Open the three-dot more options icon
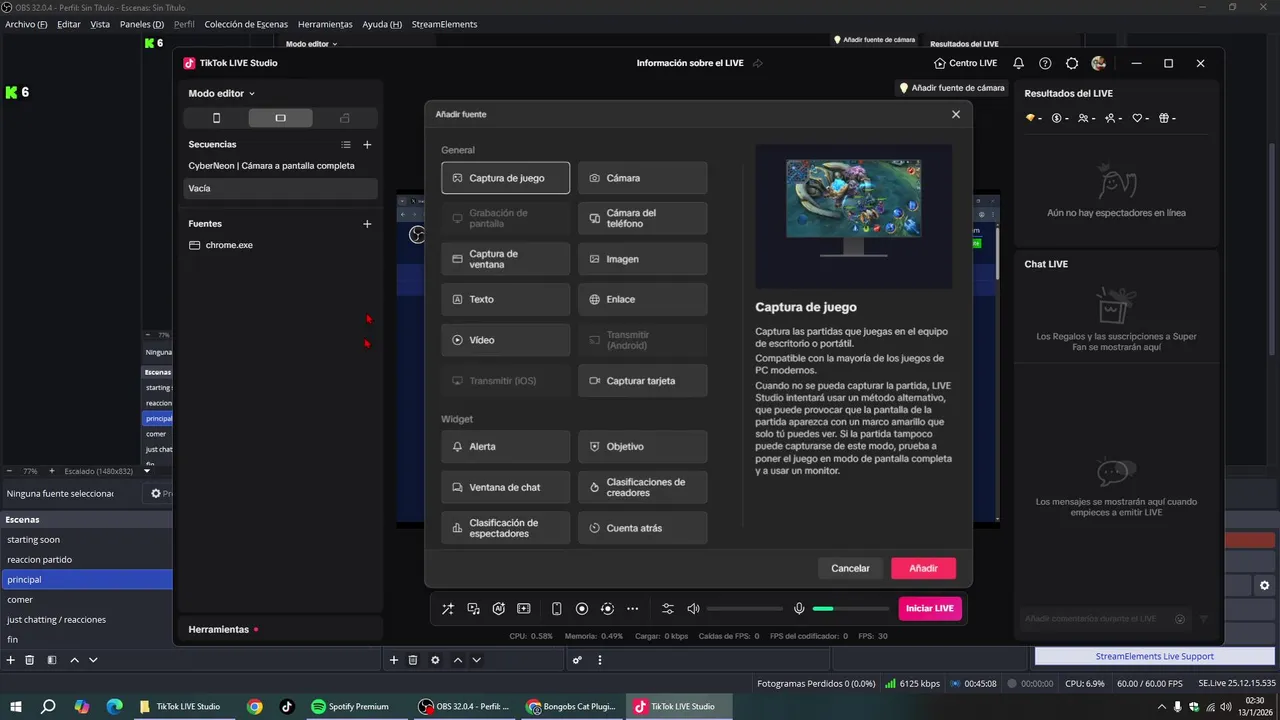Viewport: 1280px width, 720px height. coord(632,608)
